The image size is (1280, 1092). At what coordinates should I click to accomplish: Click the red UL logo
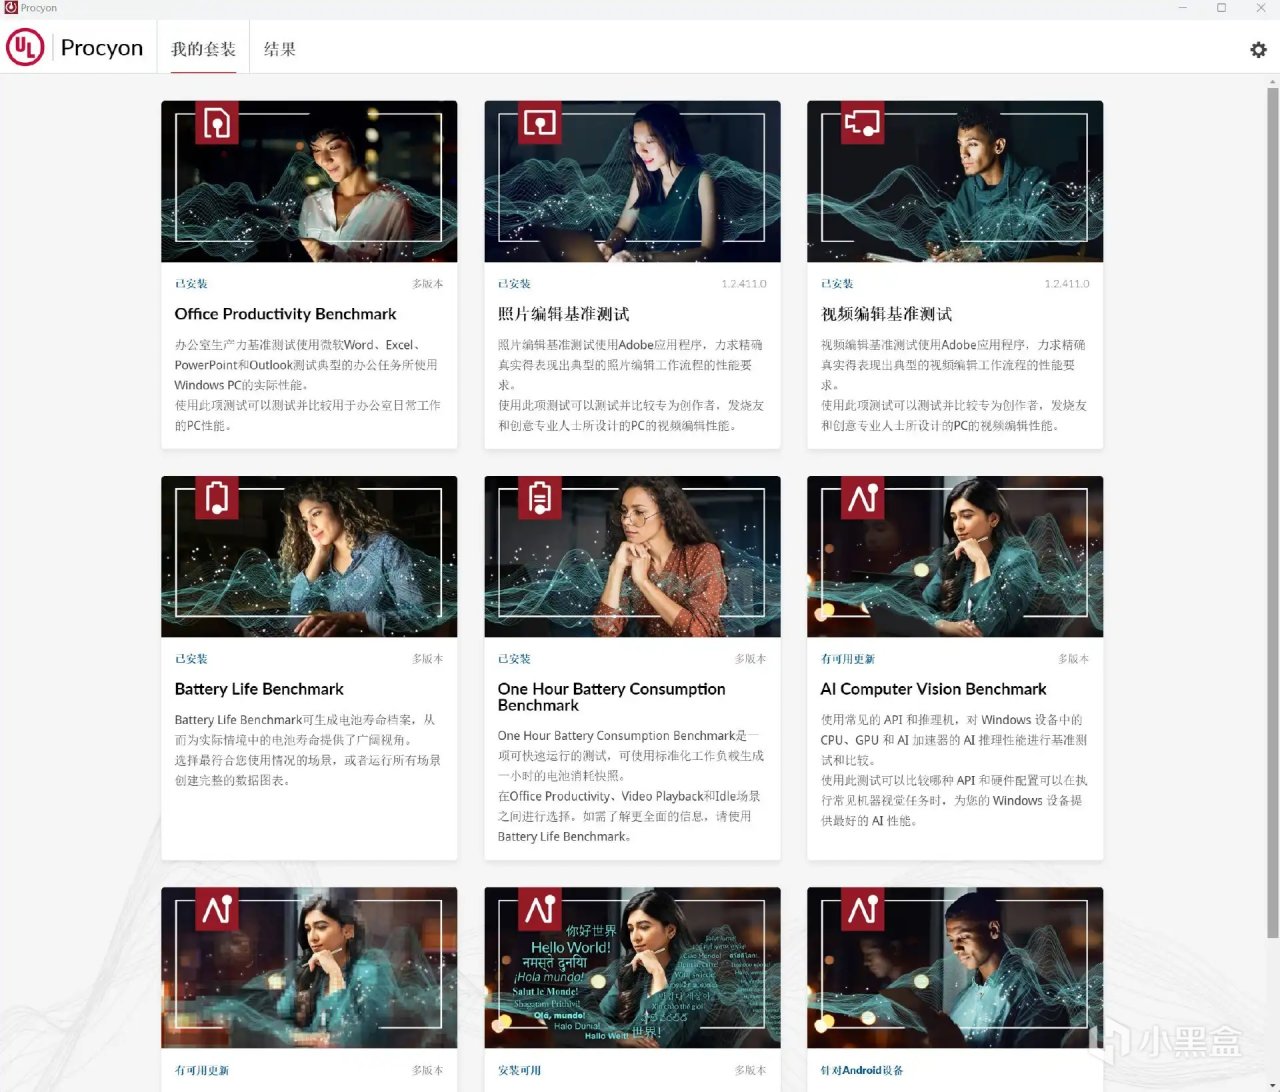[25, 47]
